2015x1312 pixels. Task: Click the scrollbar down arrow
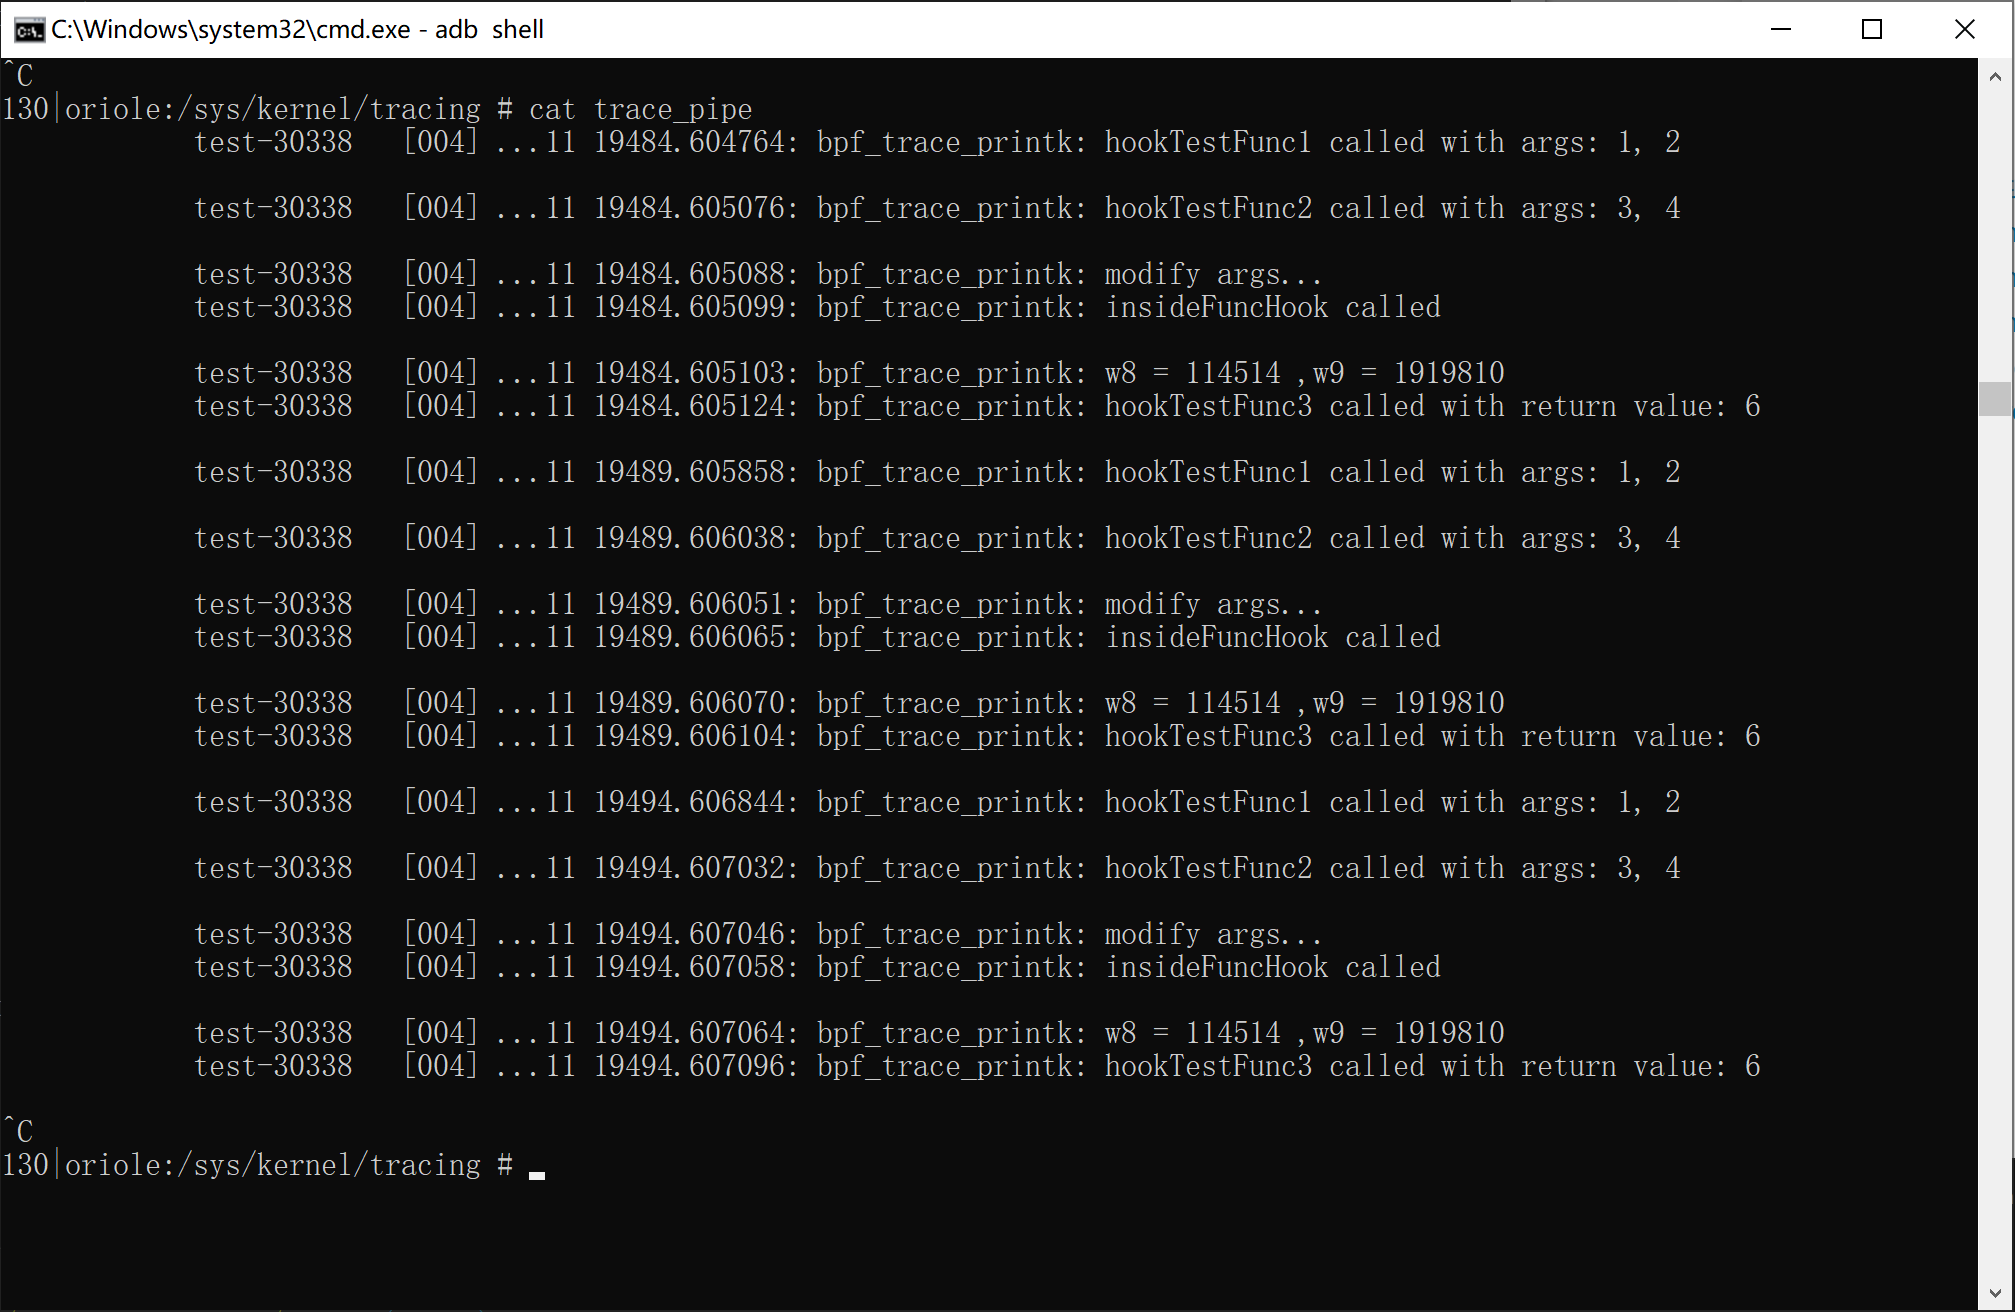(1995, 1293)
